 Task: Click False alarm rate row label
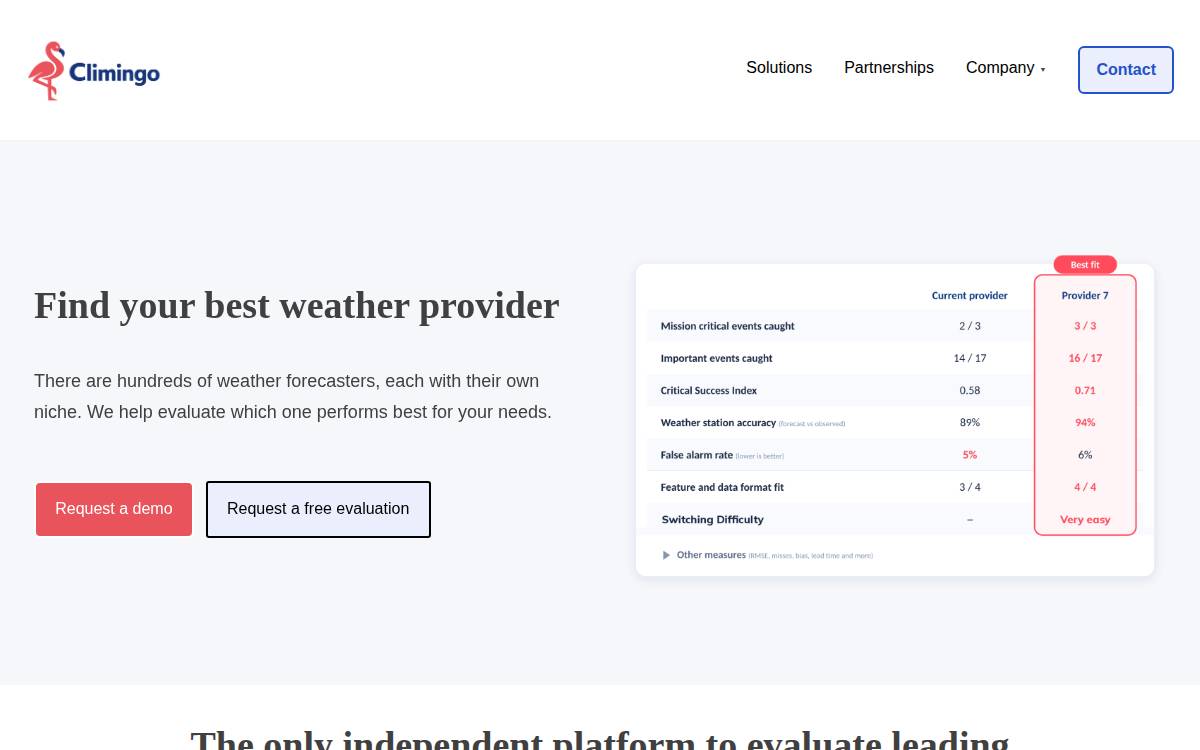697,455
